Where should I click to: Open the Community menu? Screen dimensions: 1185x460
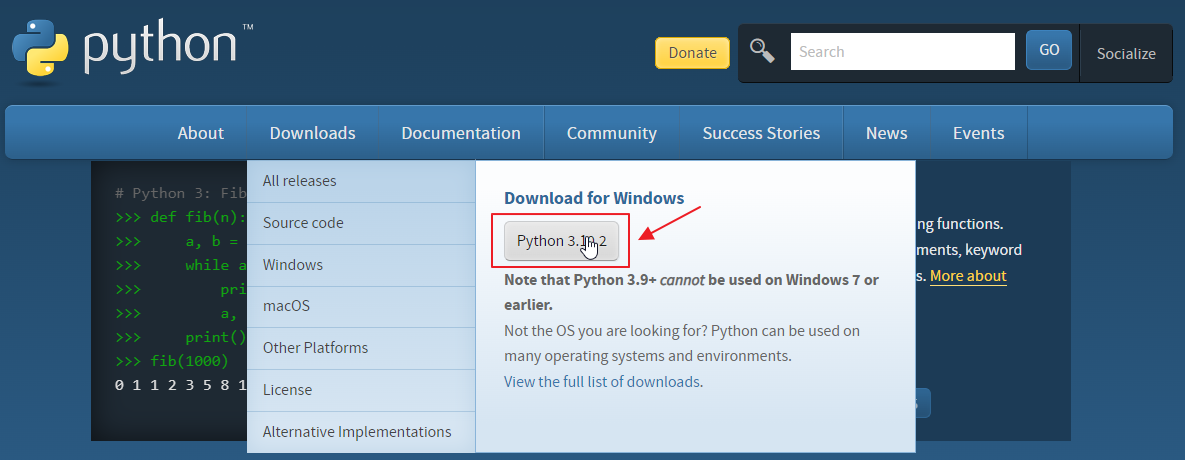tap(611, 133)
